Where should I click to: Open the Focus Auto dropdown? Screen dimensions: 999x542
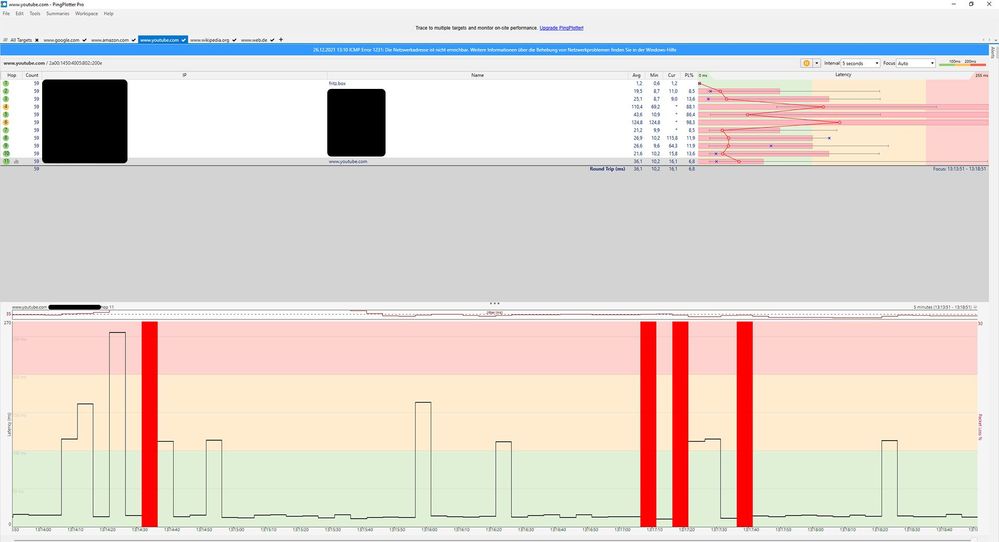tap(916, 63)
